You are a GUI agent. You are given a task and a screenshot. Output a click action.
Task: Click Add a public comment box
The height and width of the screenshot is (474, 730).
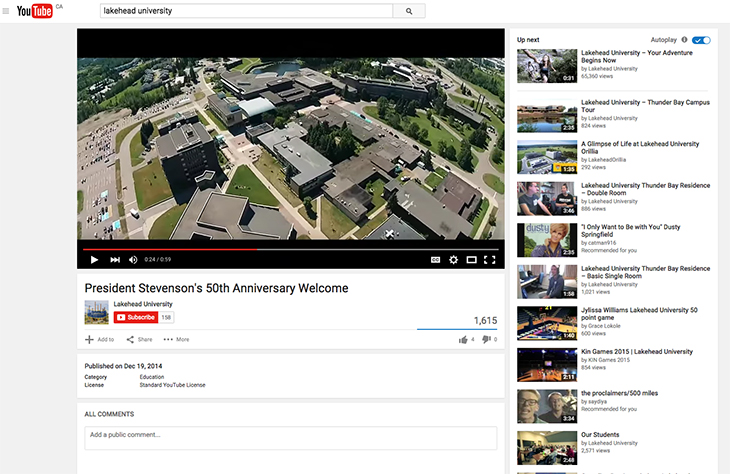point(291,438)
